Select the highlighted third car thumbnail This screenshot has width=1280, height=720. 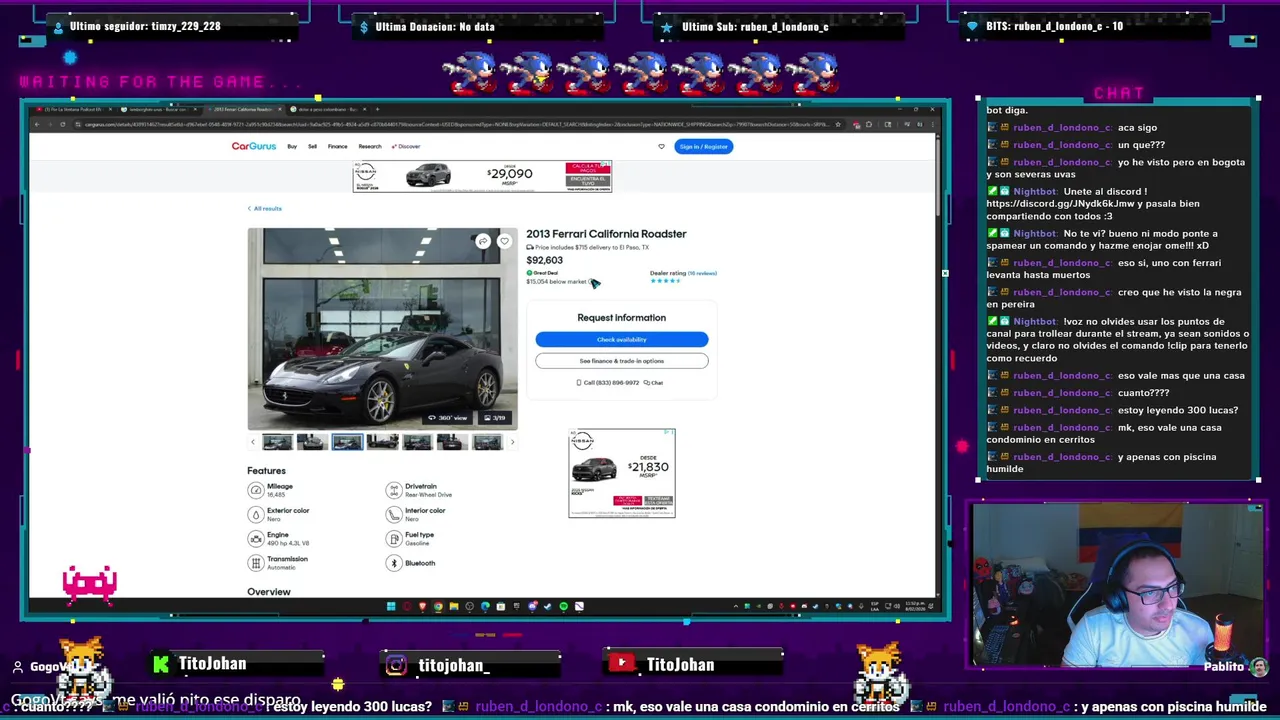click(x=347, y=442)
